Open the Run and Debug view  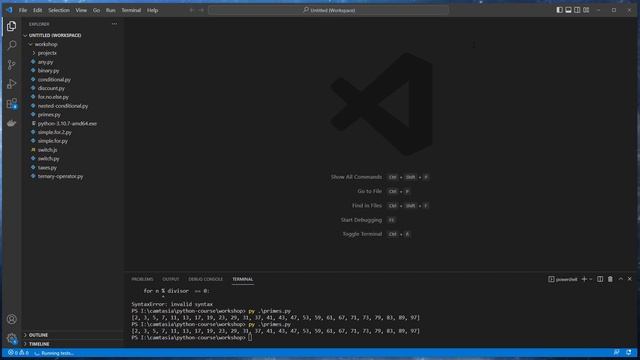click(11, 84)
